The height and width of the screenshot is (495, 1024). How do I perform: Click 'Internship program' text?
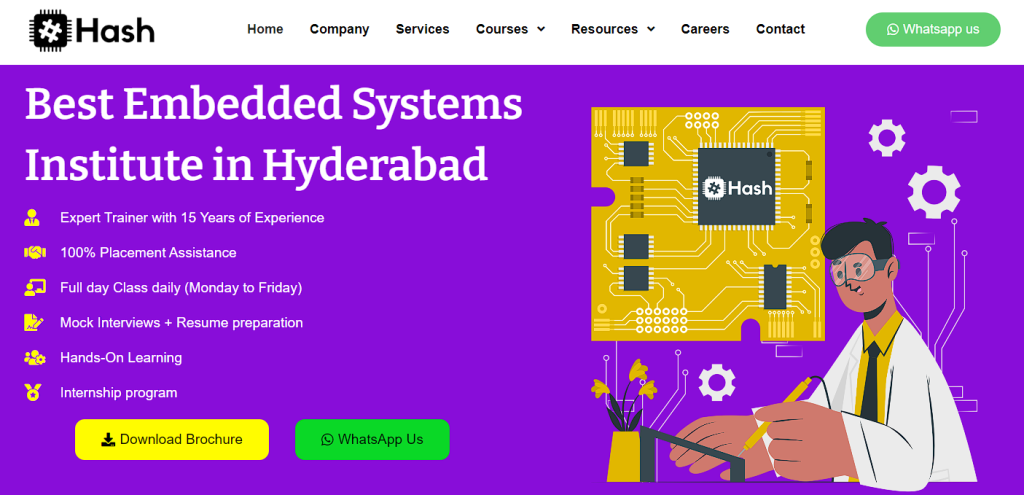coord(118,392)
